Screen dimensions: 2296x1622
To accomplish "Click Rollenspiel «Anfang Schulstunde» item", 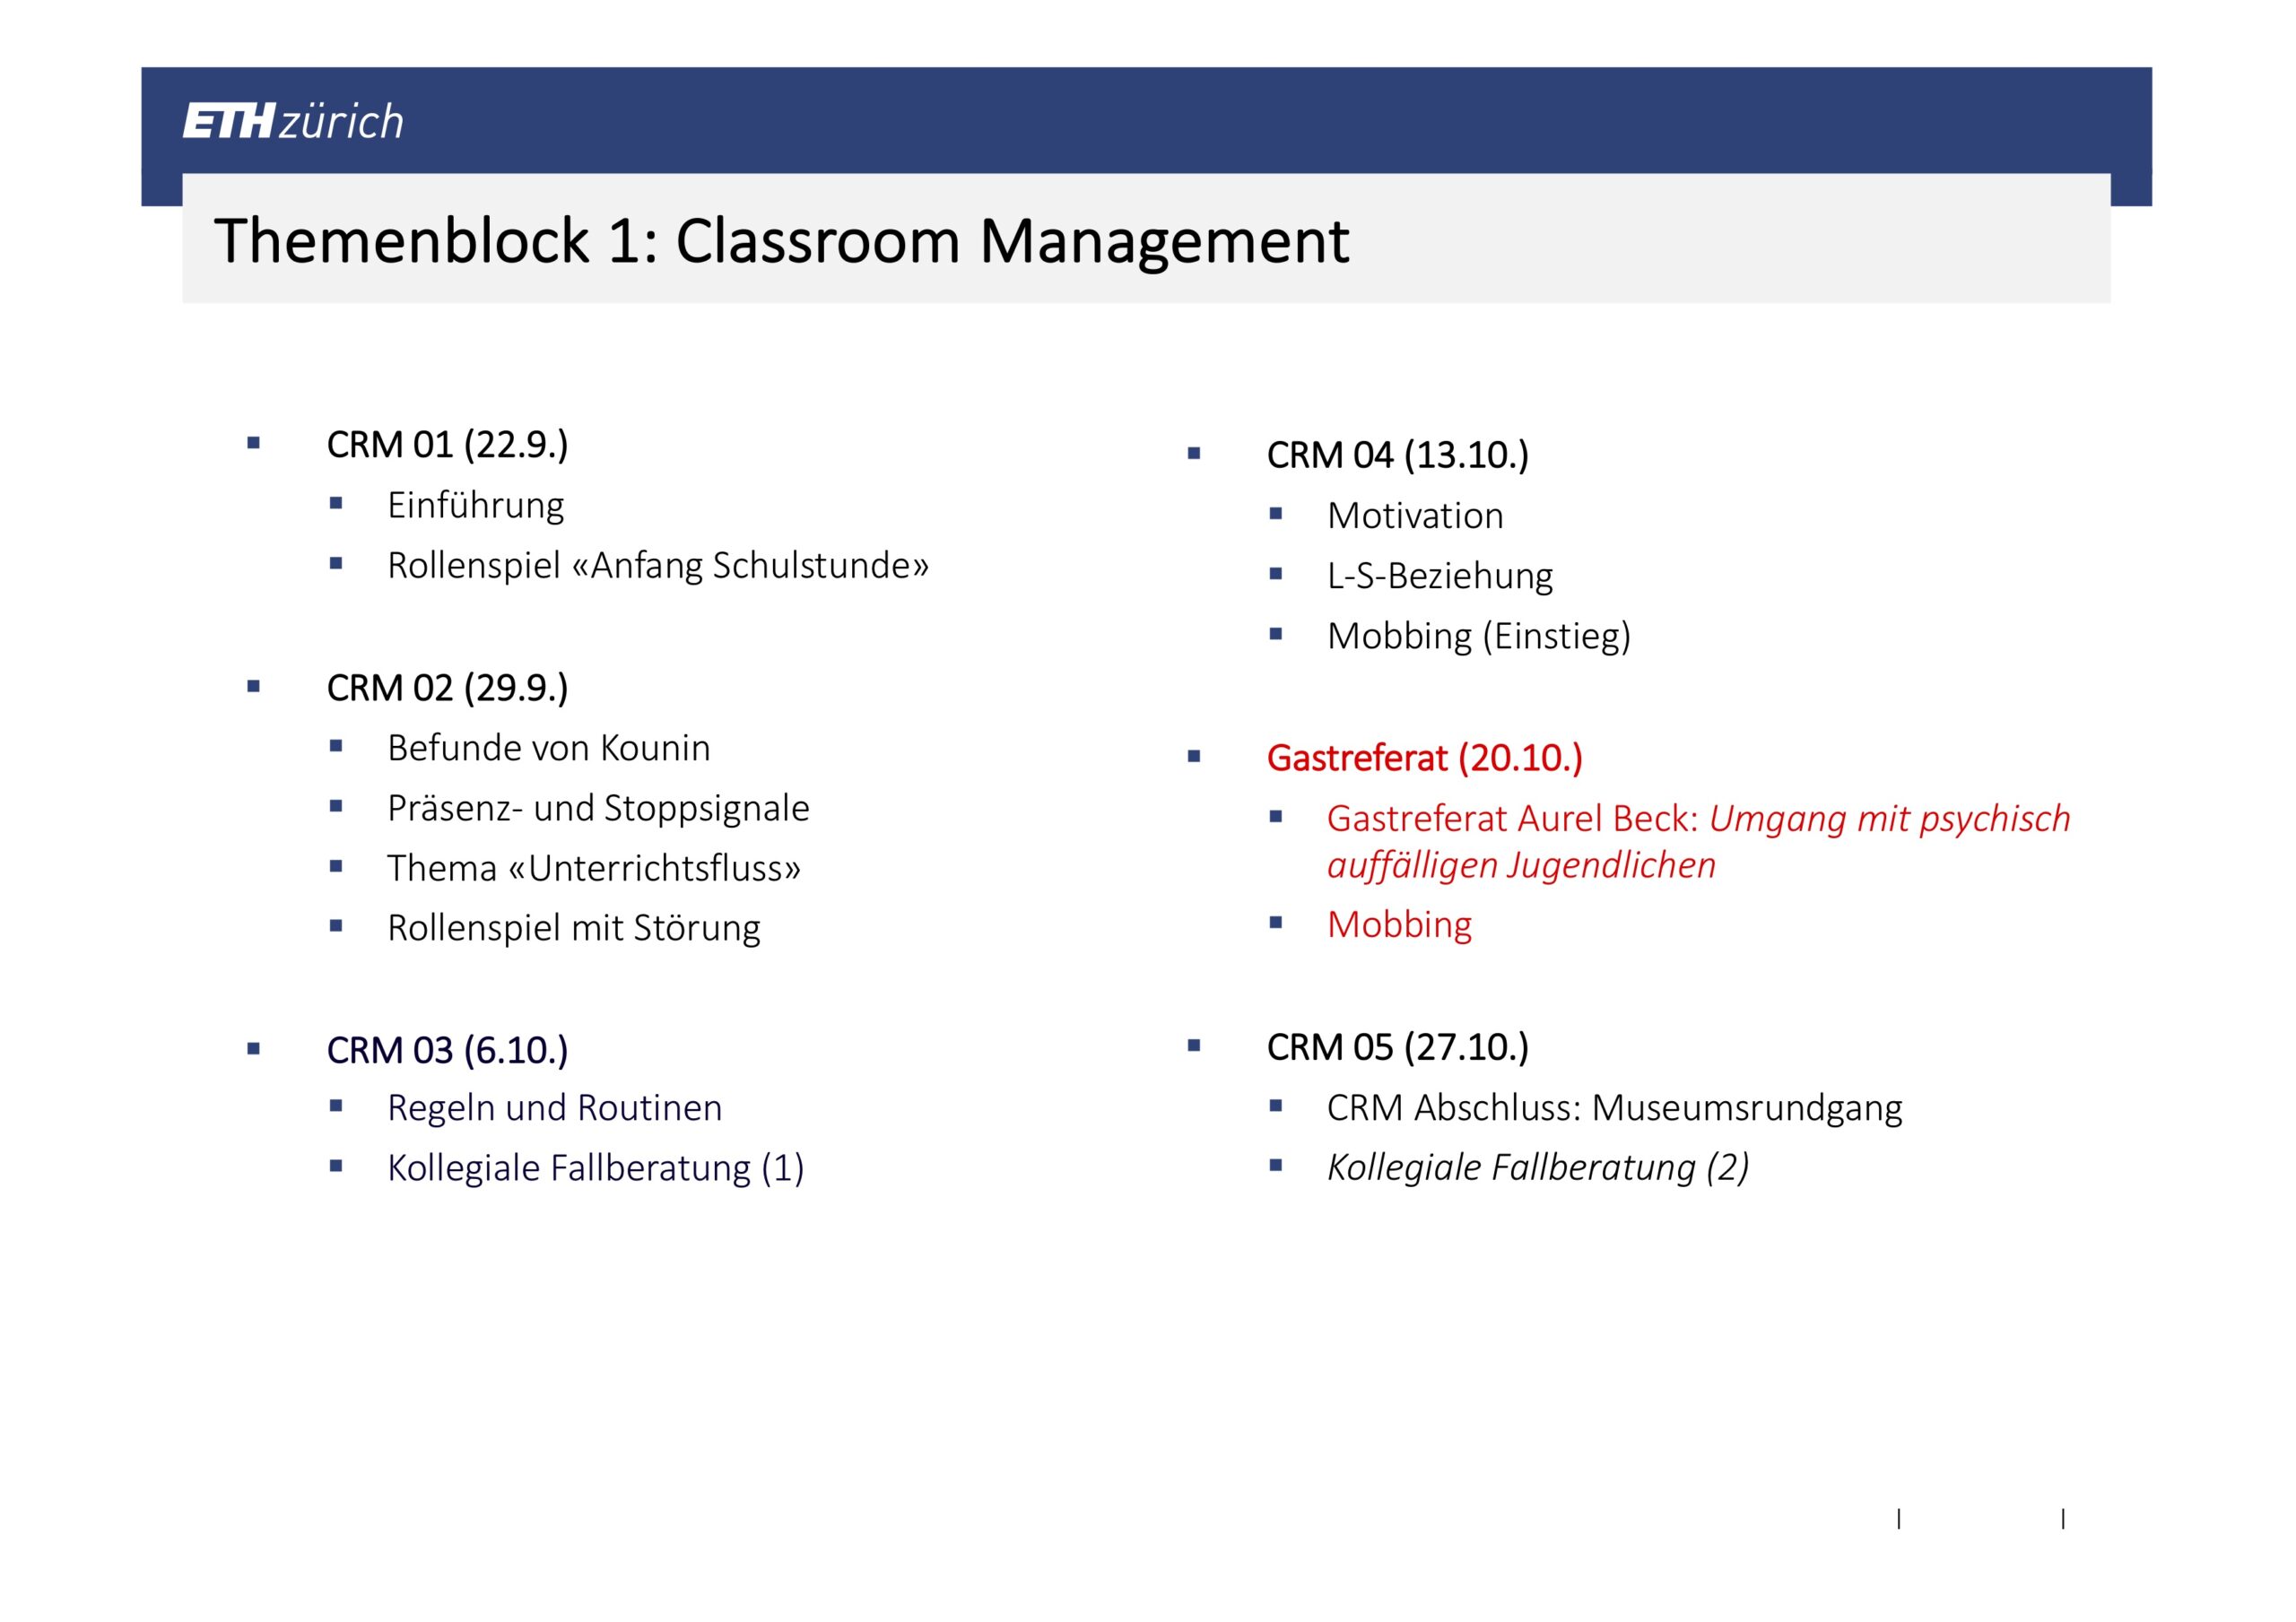I will tap(658, 565).
